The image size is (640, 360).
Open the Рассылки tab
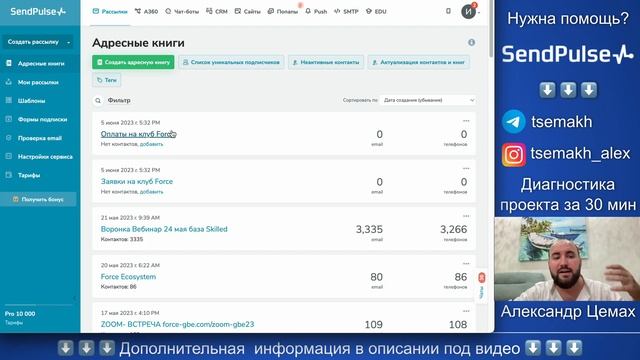(110, 11)
